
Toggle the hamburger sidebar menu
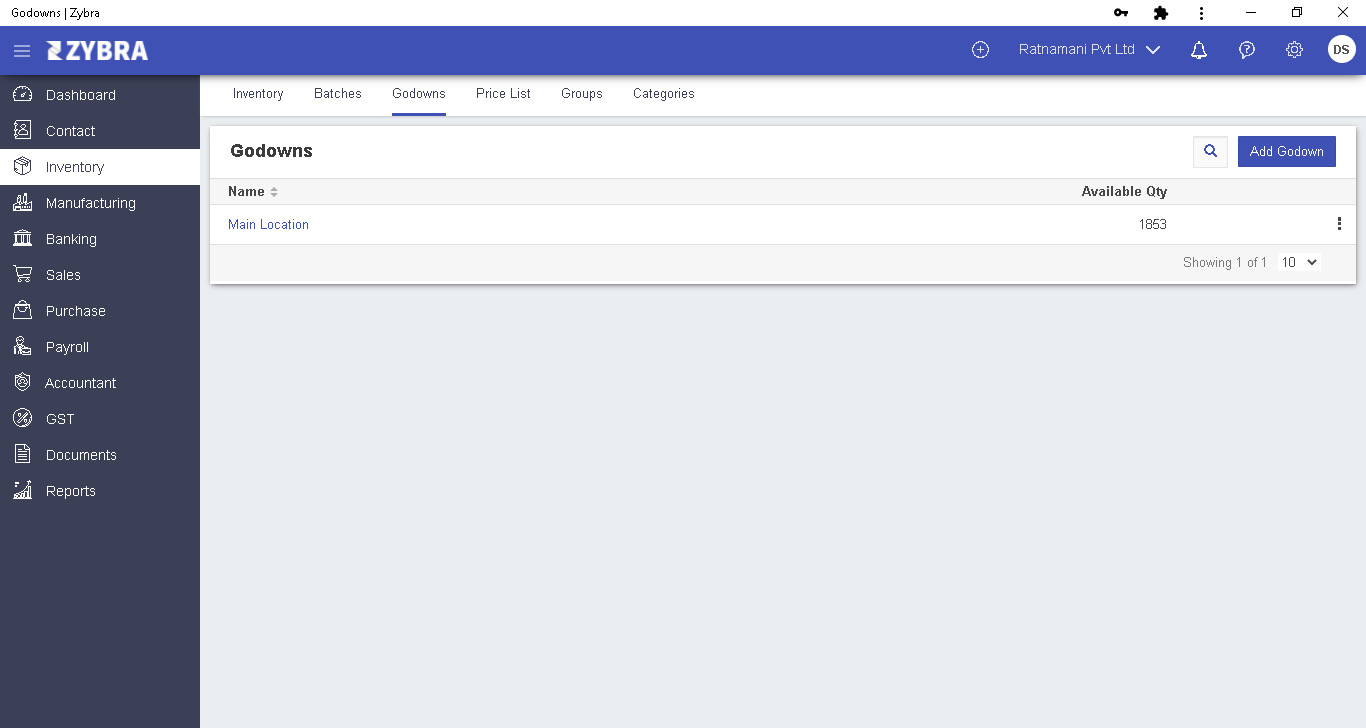click(x=21, y=51)
